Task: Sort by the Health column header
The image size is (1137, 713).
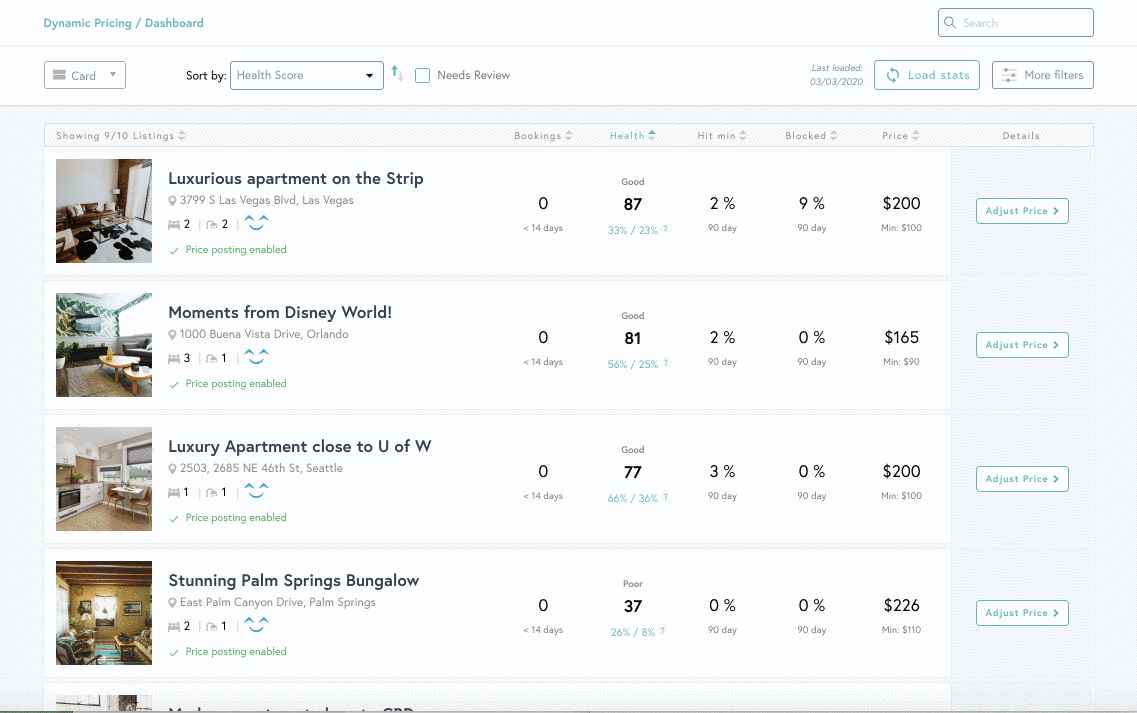Action: coord(632,136)
